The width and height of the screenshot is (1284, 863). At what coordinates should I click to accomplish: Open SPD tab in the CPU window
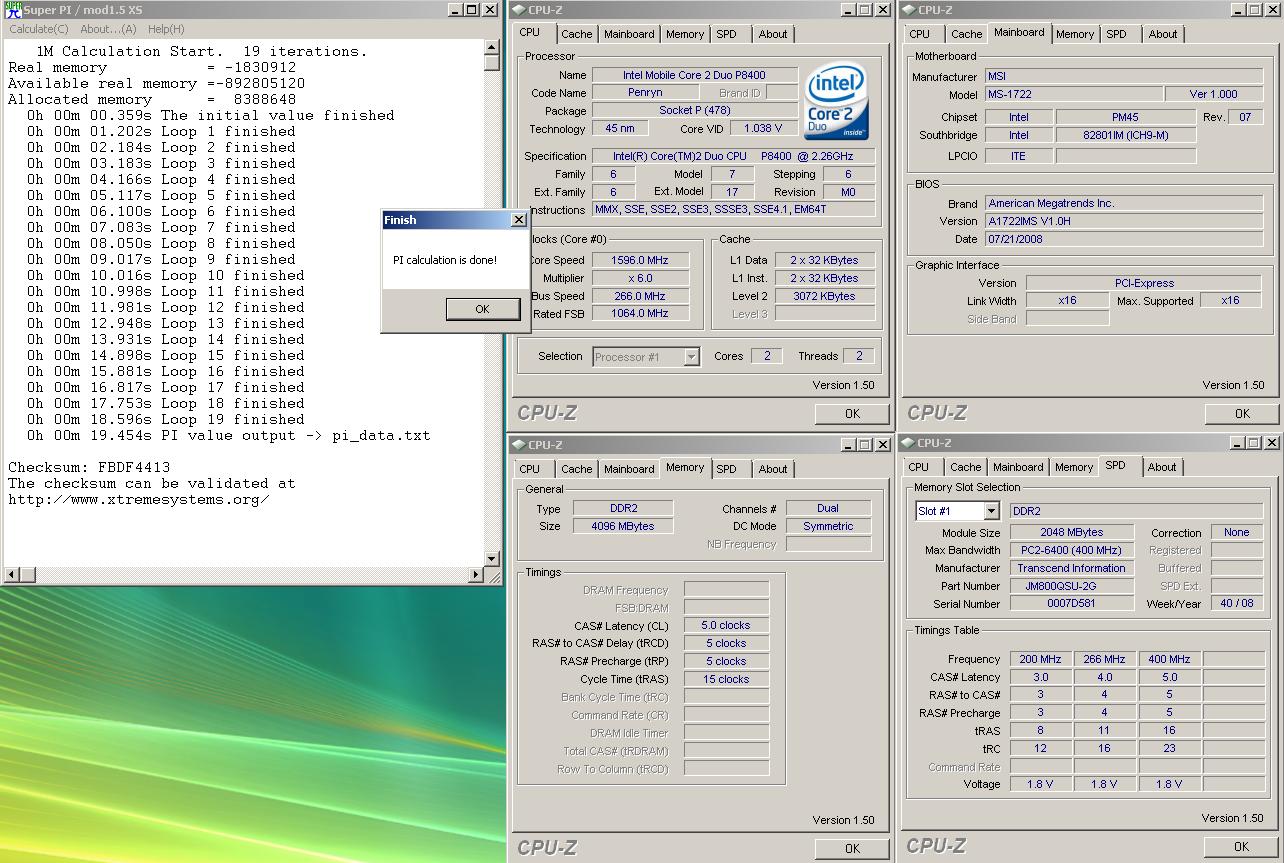(x=727, y=34)
